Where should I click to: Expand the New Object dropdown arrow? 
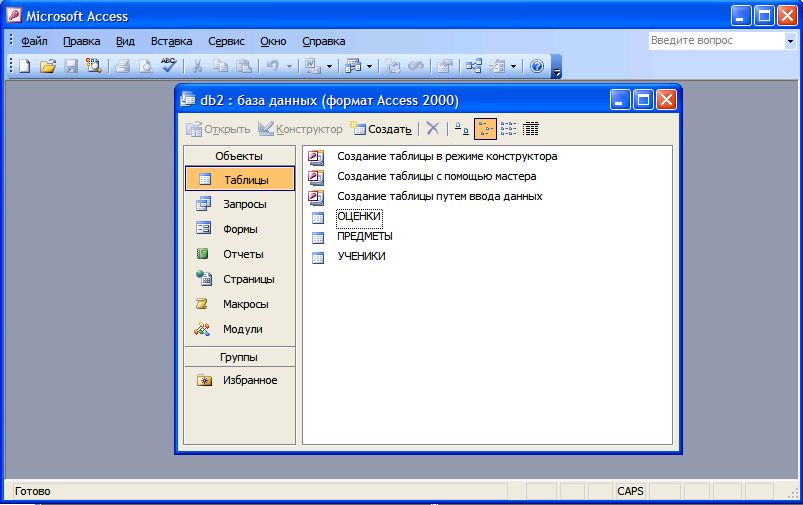[513, 66]
